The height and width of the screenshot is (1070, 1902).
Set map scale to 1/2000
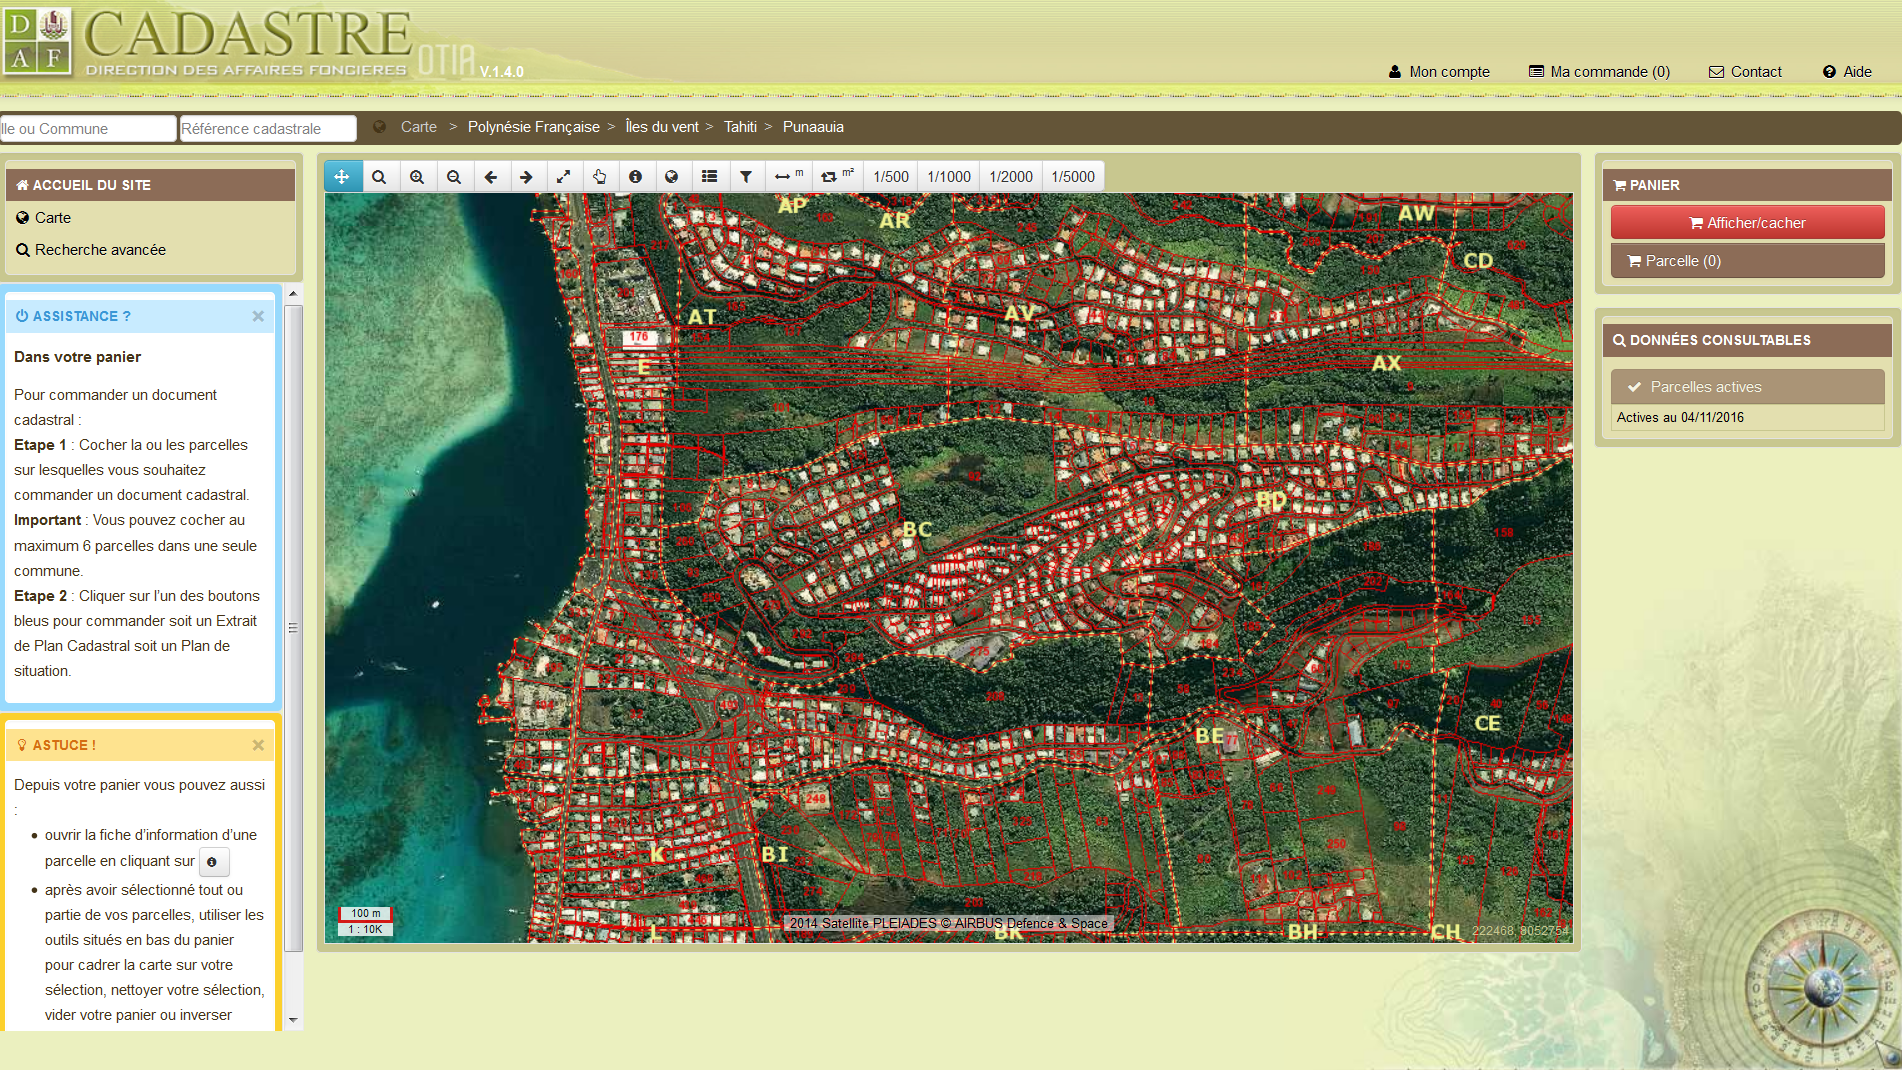click(x=1010, y=177)
